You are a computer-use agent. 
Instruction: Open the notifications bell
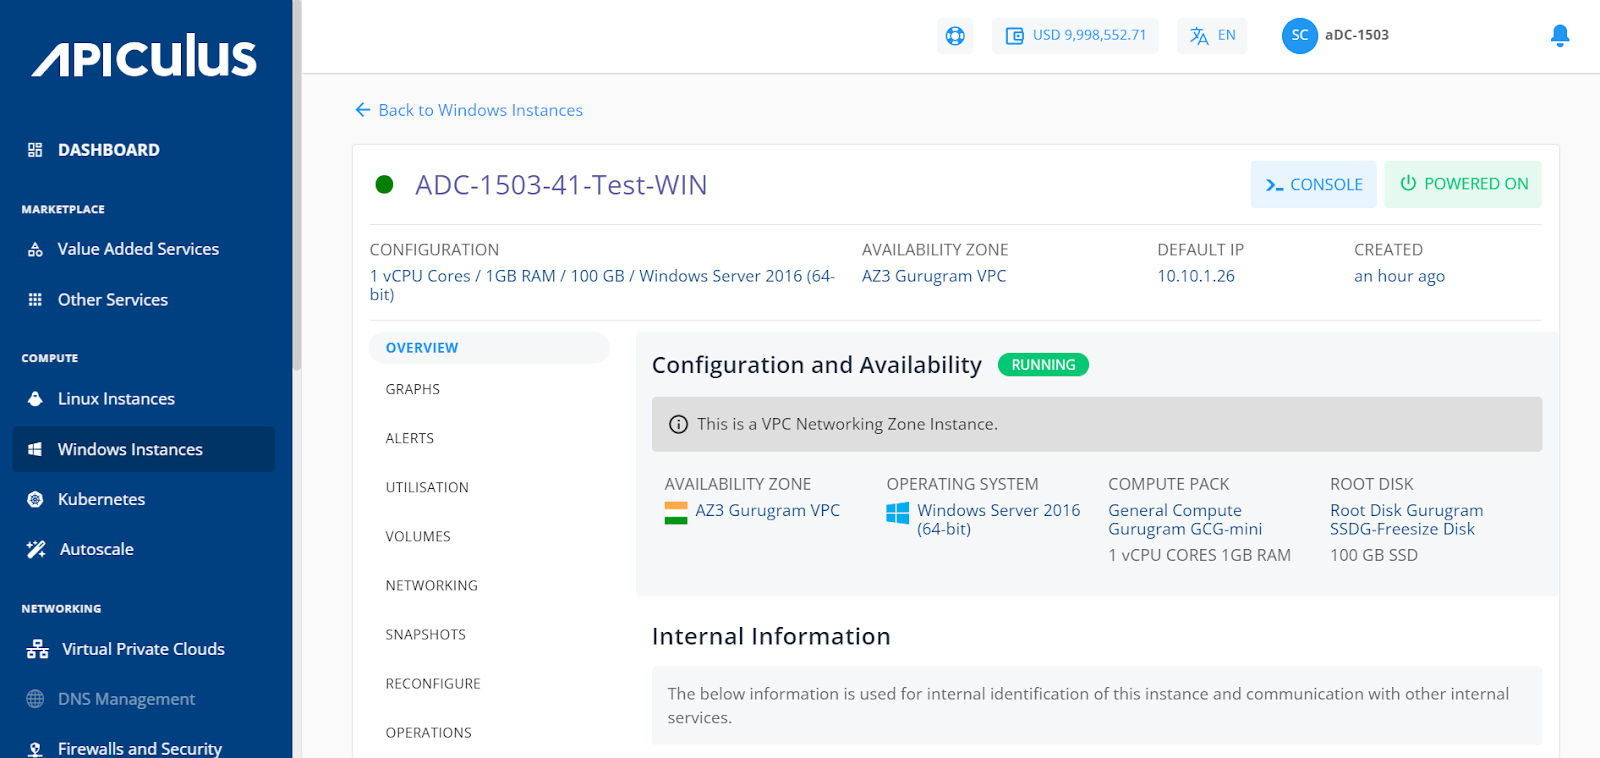[x=1559, y=36]
